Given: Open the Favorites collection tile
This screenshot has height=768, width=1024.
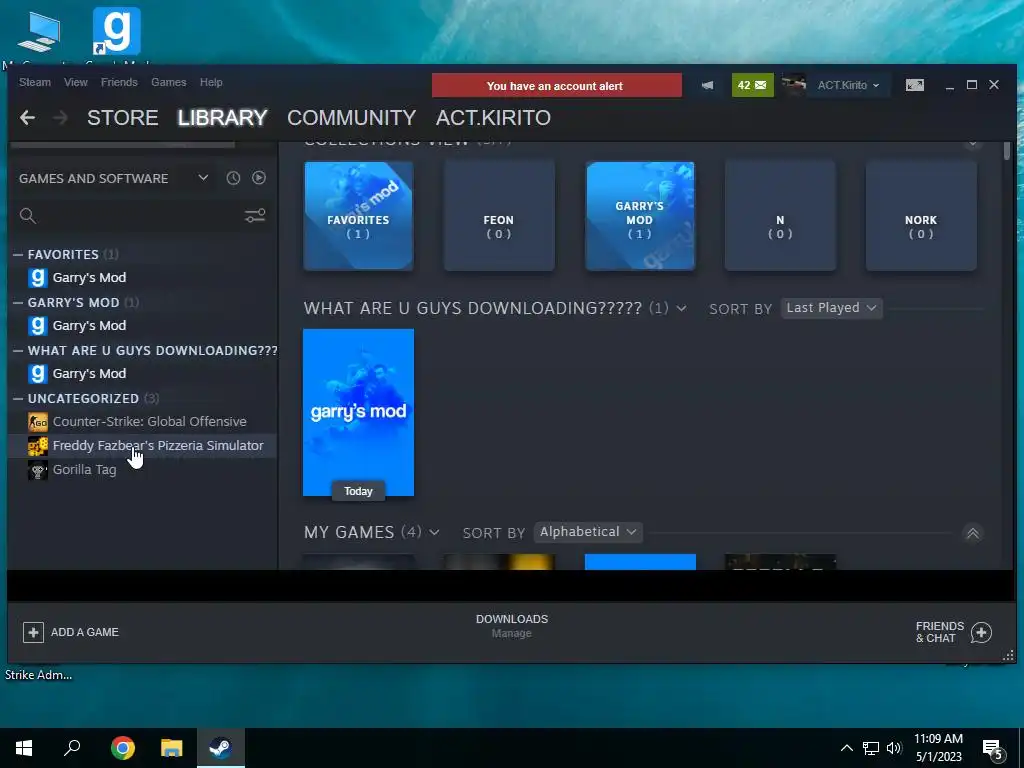Looking at the screenshot, I should [359, 216].
